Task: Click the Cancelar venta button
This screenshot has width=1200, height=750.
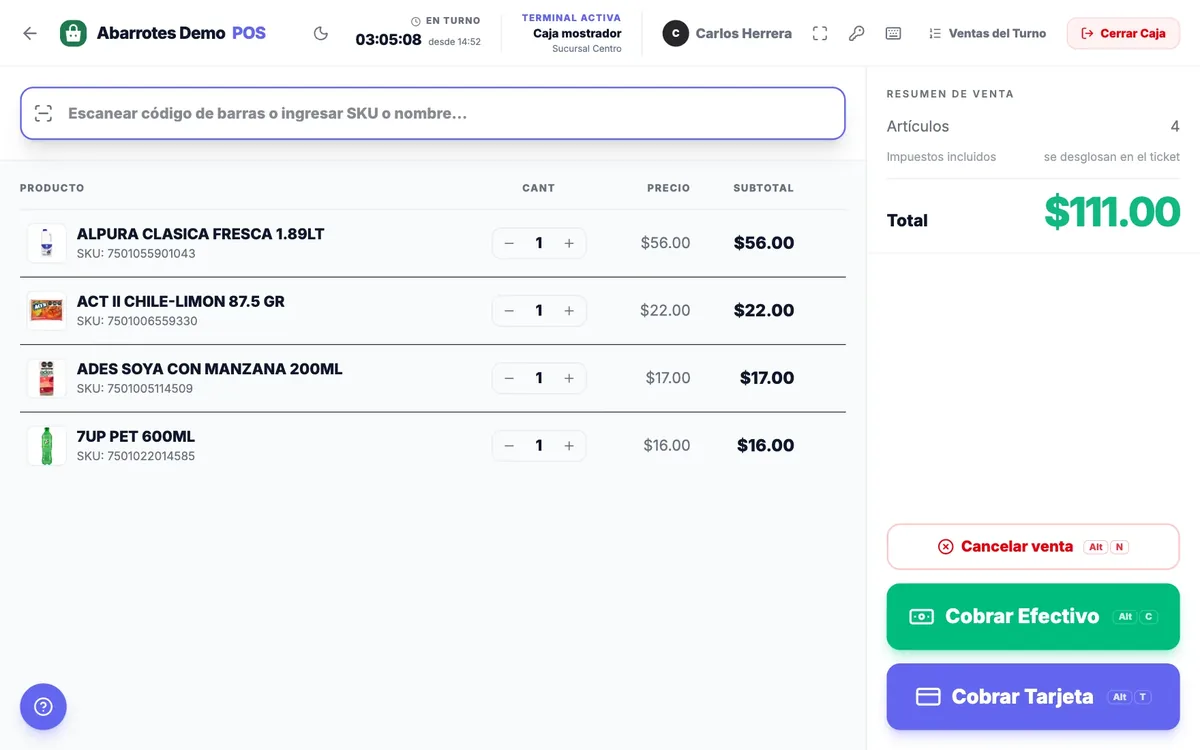Action: coord(1033,547)
